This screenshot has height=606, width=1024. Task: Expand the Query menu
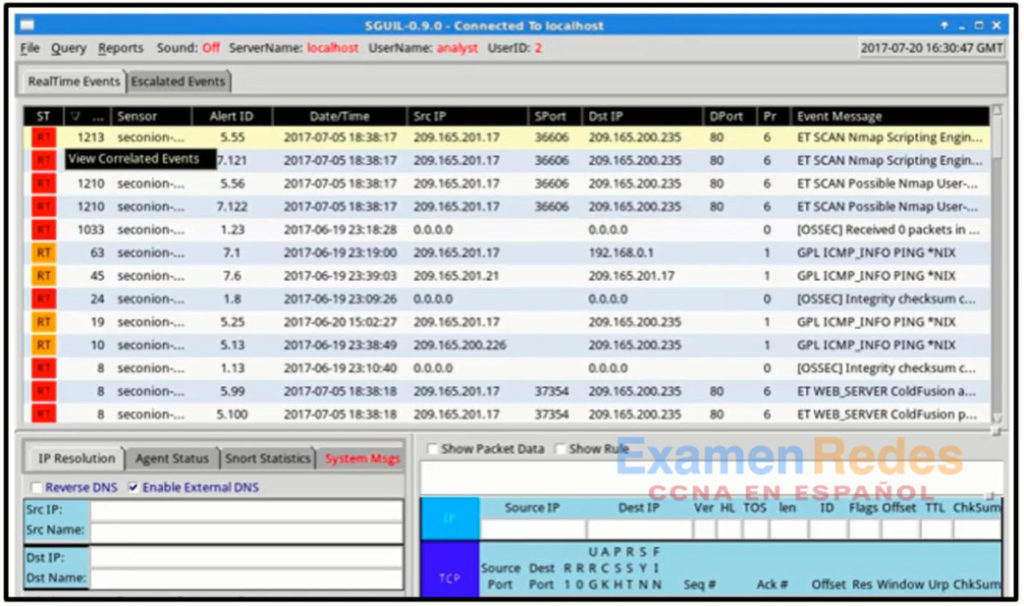coord(68,48)
